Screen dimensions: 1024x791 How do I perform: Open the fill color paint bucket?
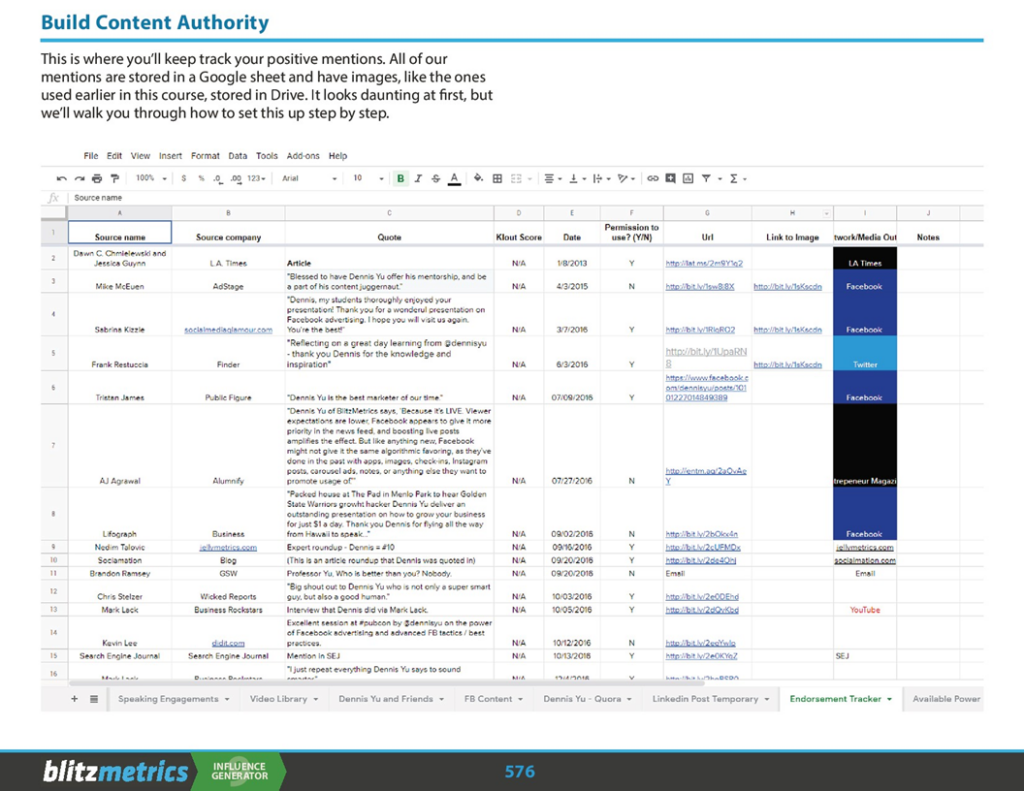click(478, 178)
